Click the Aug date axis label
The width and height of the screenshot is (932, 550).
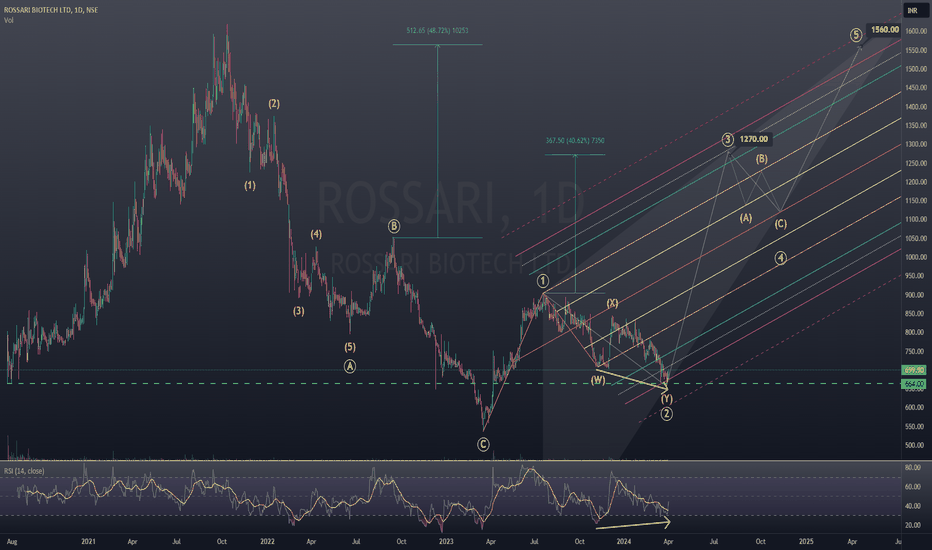tap(12, 542)
